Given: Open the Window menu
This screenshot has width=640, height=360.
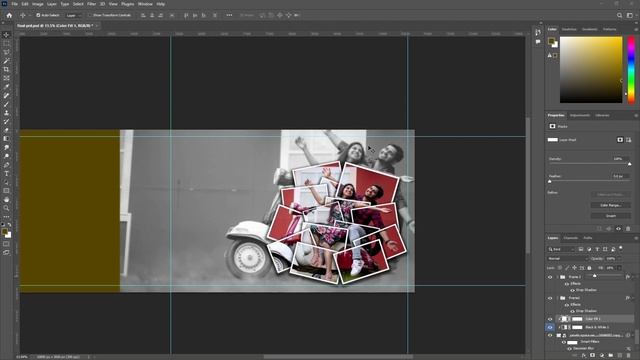Looking at the screenshot, I should [x=145, y=4].
